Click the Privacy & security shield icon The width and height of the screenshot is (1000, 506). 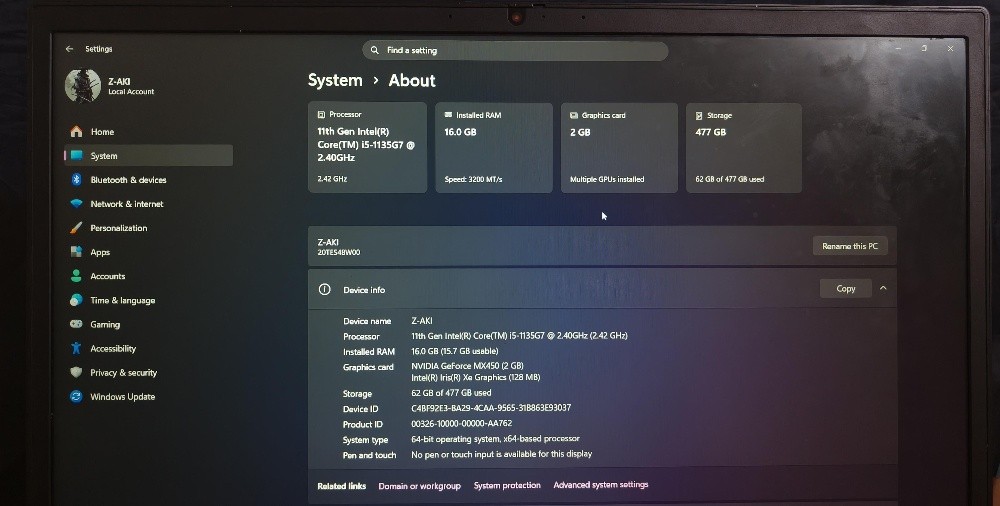pos(77,372)
